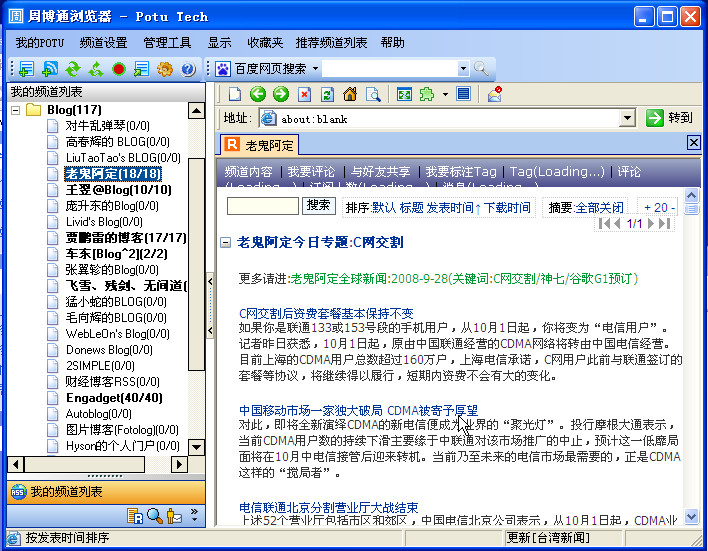Click the 我要评论 link
The width and height of the screenshot is (708, 551).
tap(312, 172)
